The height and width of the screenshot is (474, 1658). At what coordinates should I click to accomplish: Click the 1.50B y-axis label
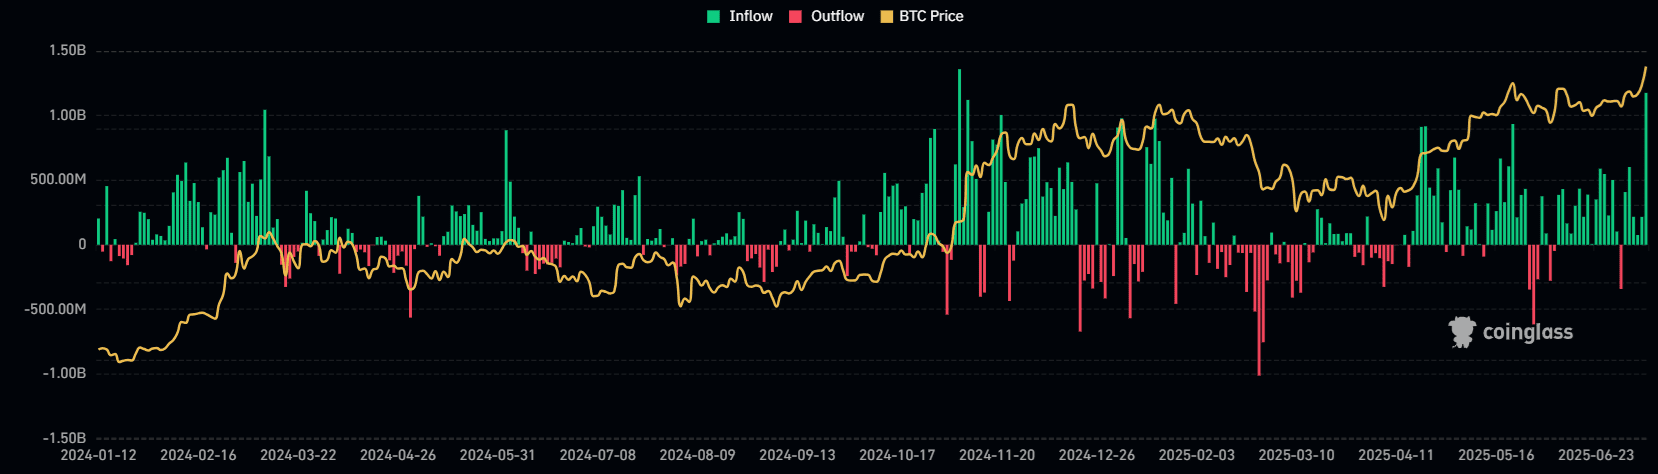tap(67, 50)
